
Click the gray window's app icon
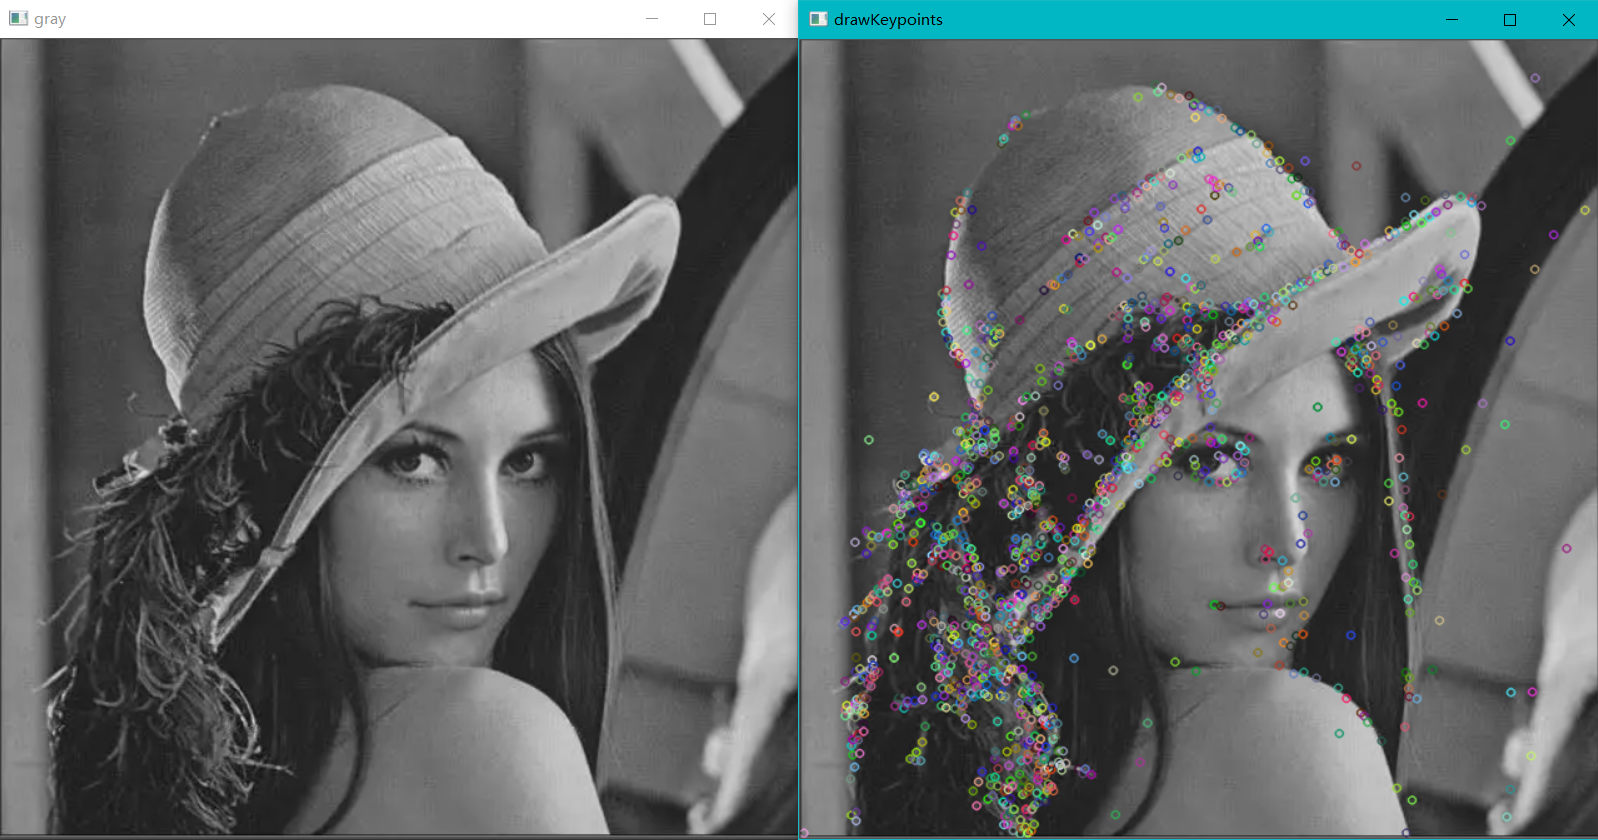18,19
